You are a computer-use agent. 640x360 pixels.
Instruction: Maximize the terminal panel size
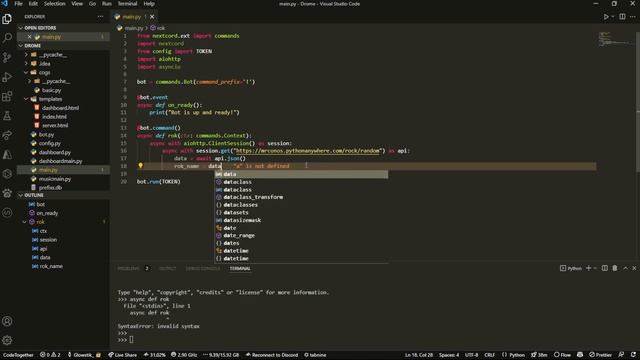point(625,268)
